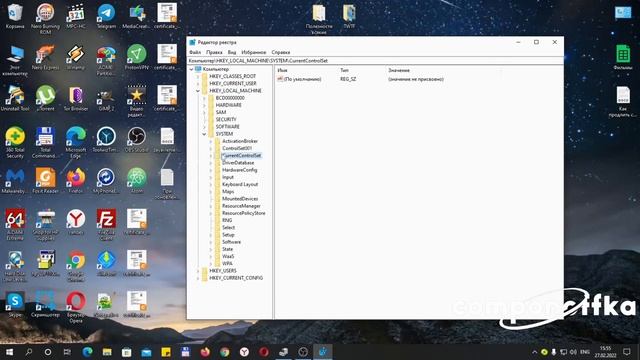
Task: Select the ControlSet001 key
Action: [237, 148]
